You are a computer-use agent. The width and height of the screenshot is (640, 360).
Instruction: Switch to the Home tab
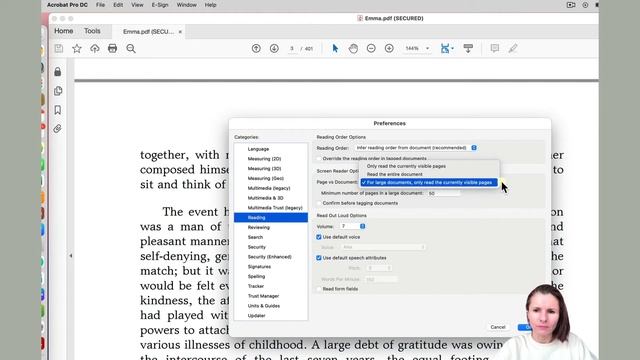pyautogui.click(x=64, y=31)
